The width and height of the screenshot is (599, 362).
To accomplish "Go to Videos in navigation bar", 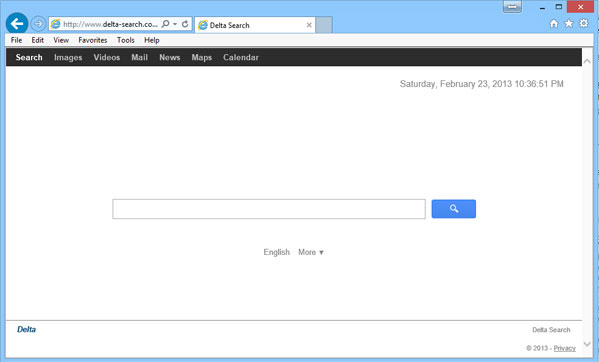I will coord(107,57).
